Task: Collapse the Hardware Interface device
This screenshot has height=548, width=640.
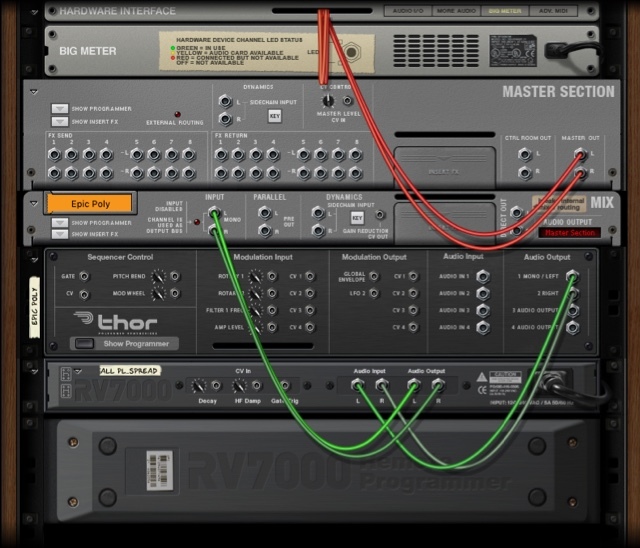Action: point(35,12)
